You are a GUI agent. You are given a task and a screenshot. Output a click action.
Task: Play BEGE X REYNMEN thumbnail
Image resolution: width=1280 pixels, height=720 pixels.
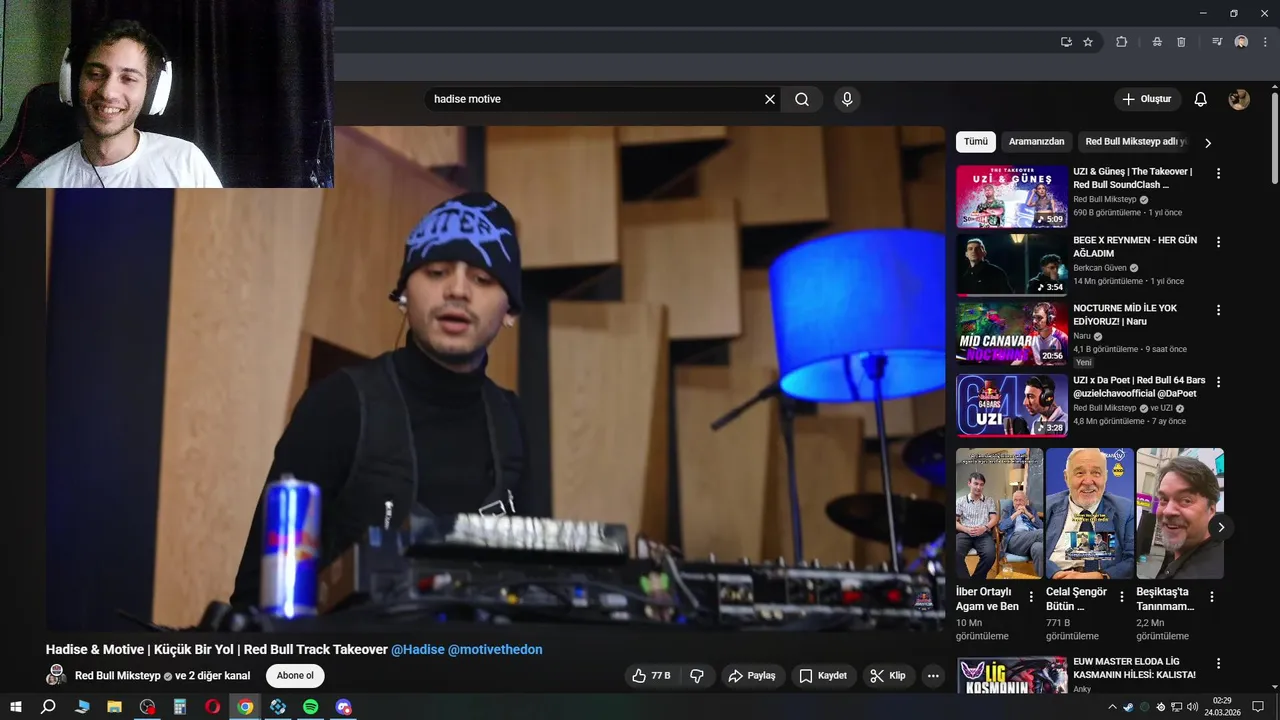click(x=1012, y=265)
